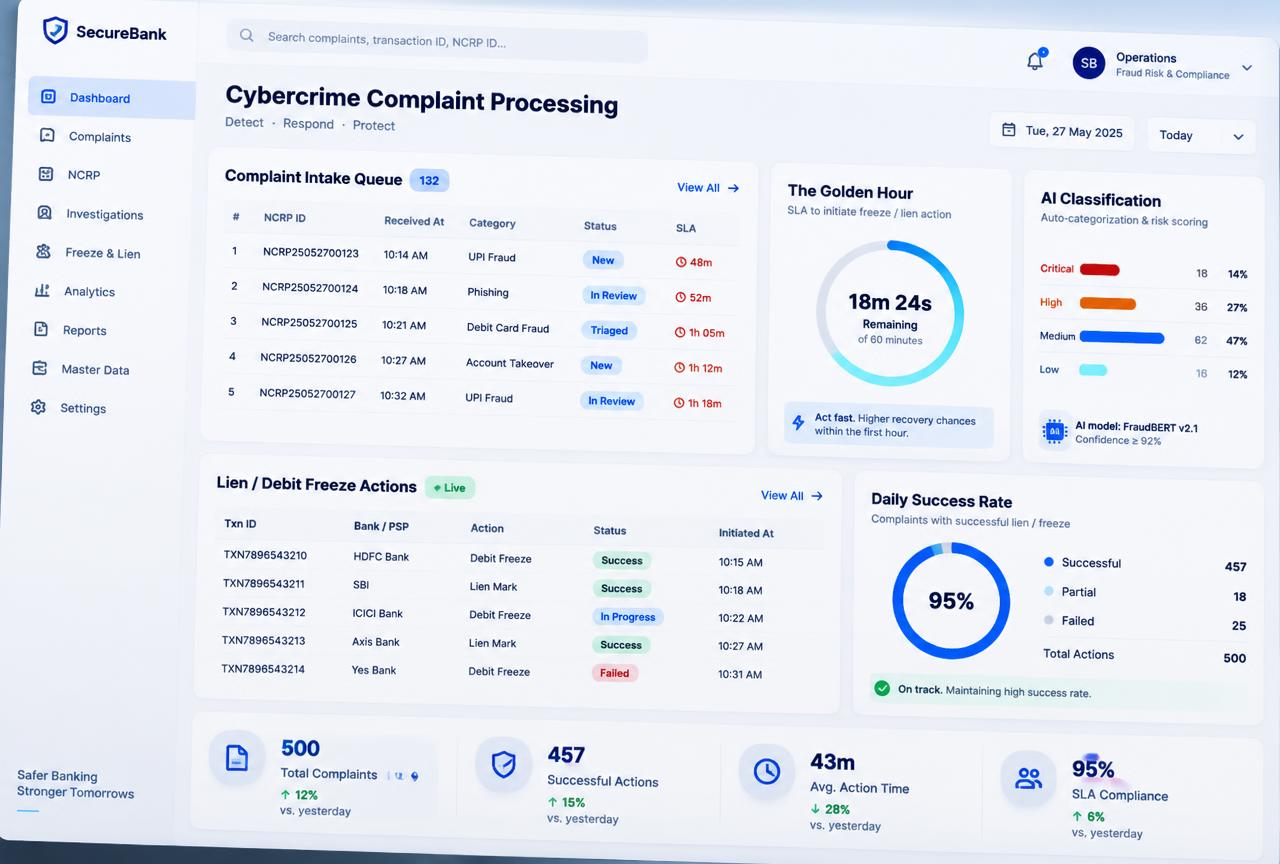1280x864 pixels.
Task: Select complaint NCRP25052700126
Action: (308, 358)
